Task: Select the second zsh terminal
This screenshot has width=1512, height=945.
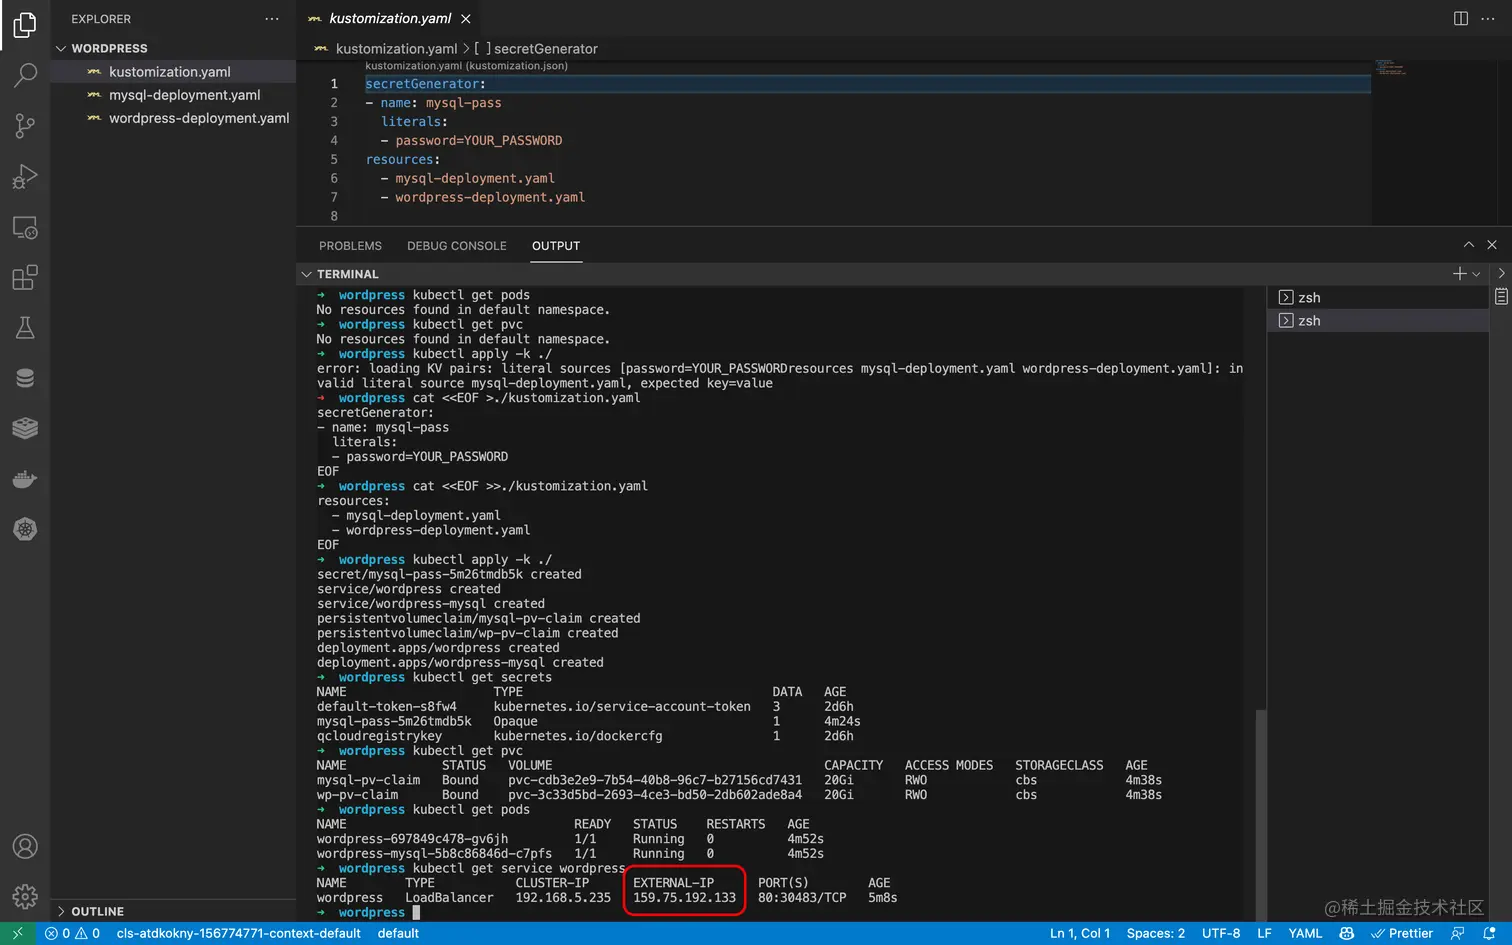Action: click(1377, 320)
